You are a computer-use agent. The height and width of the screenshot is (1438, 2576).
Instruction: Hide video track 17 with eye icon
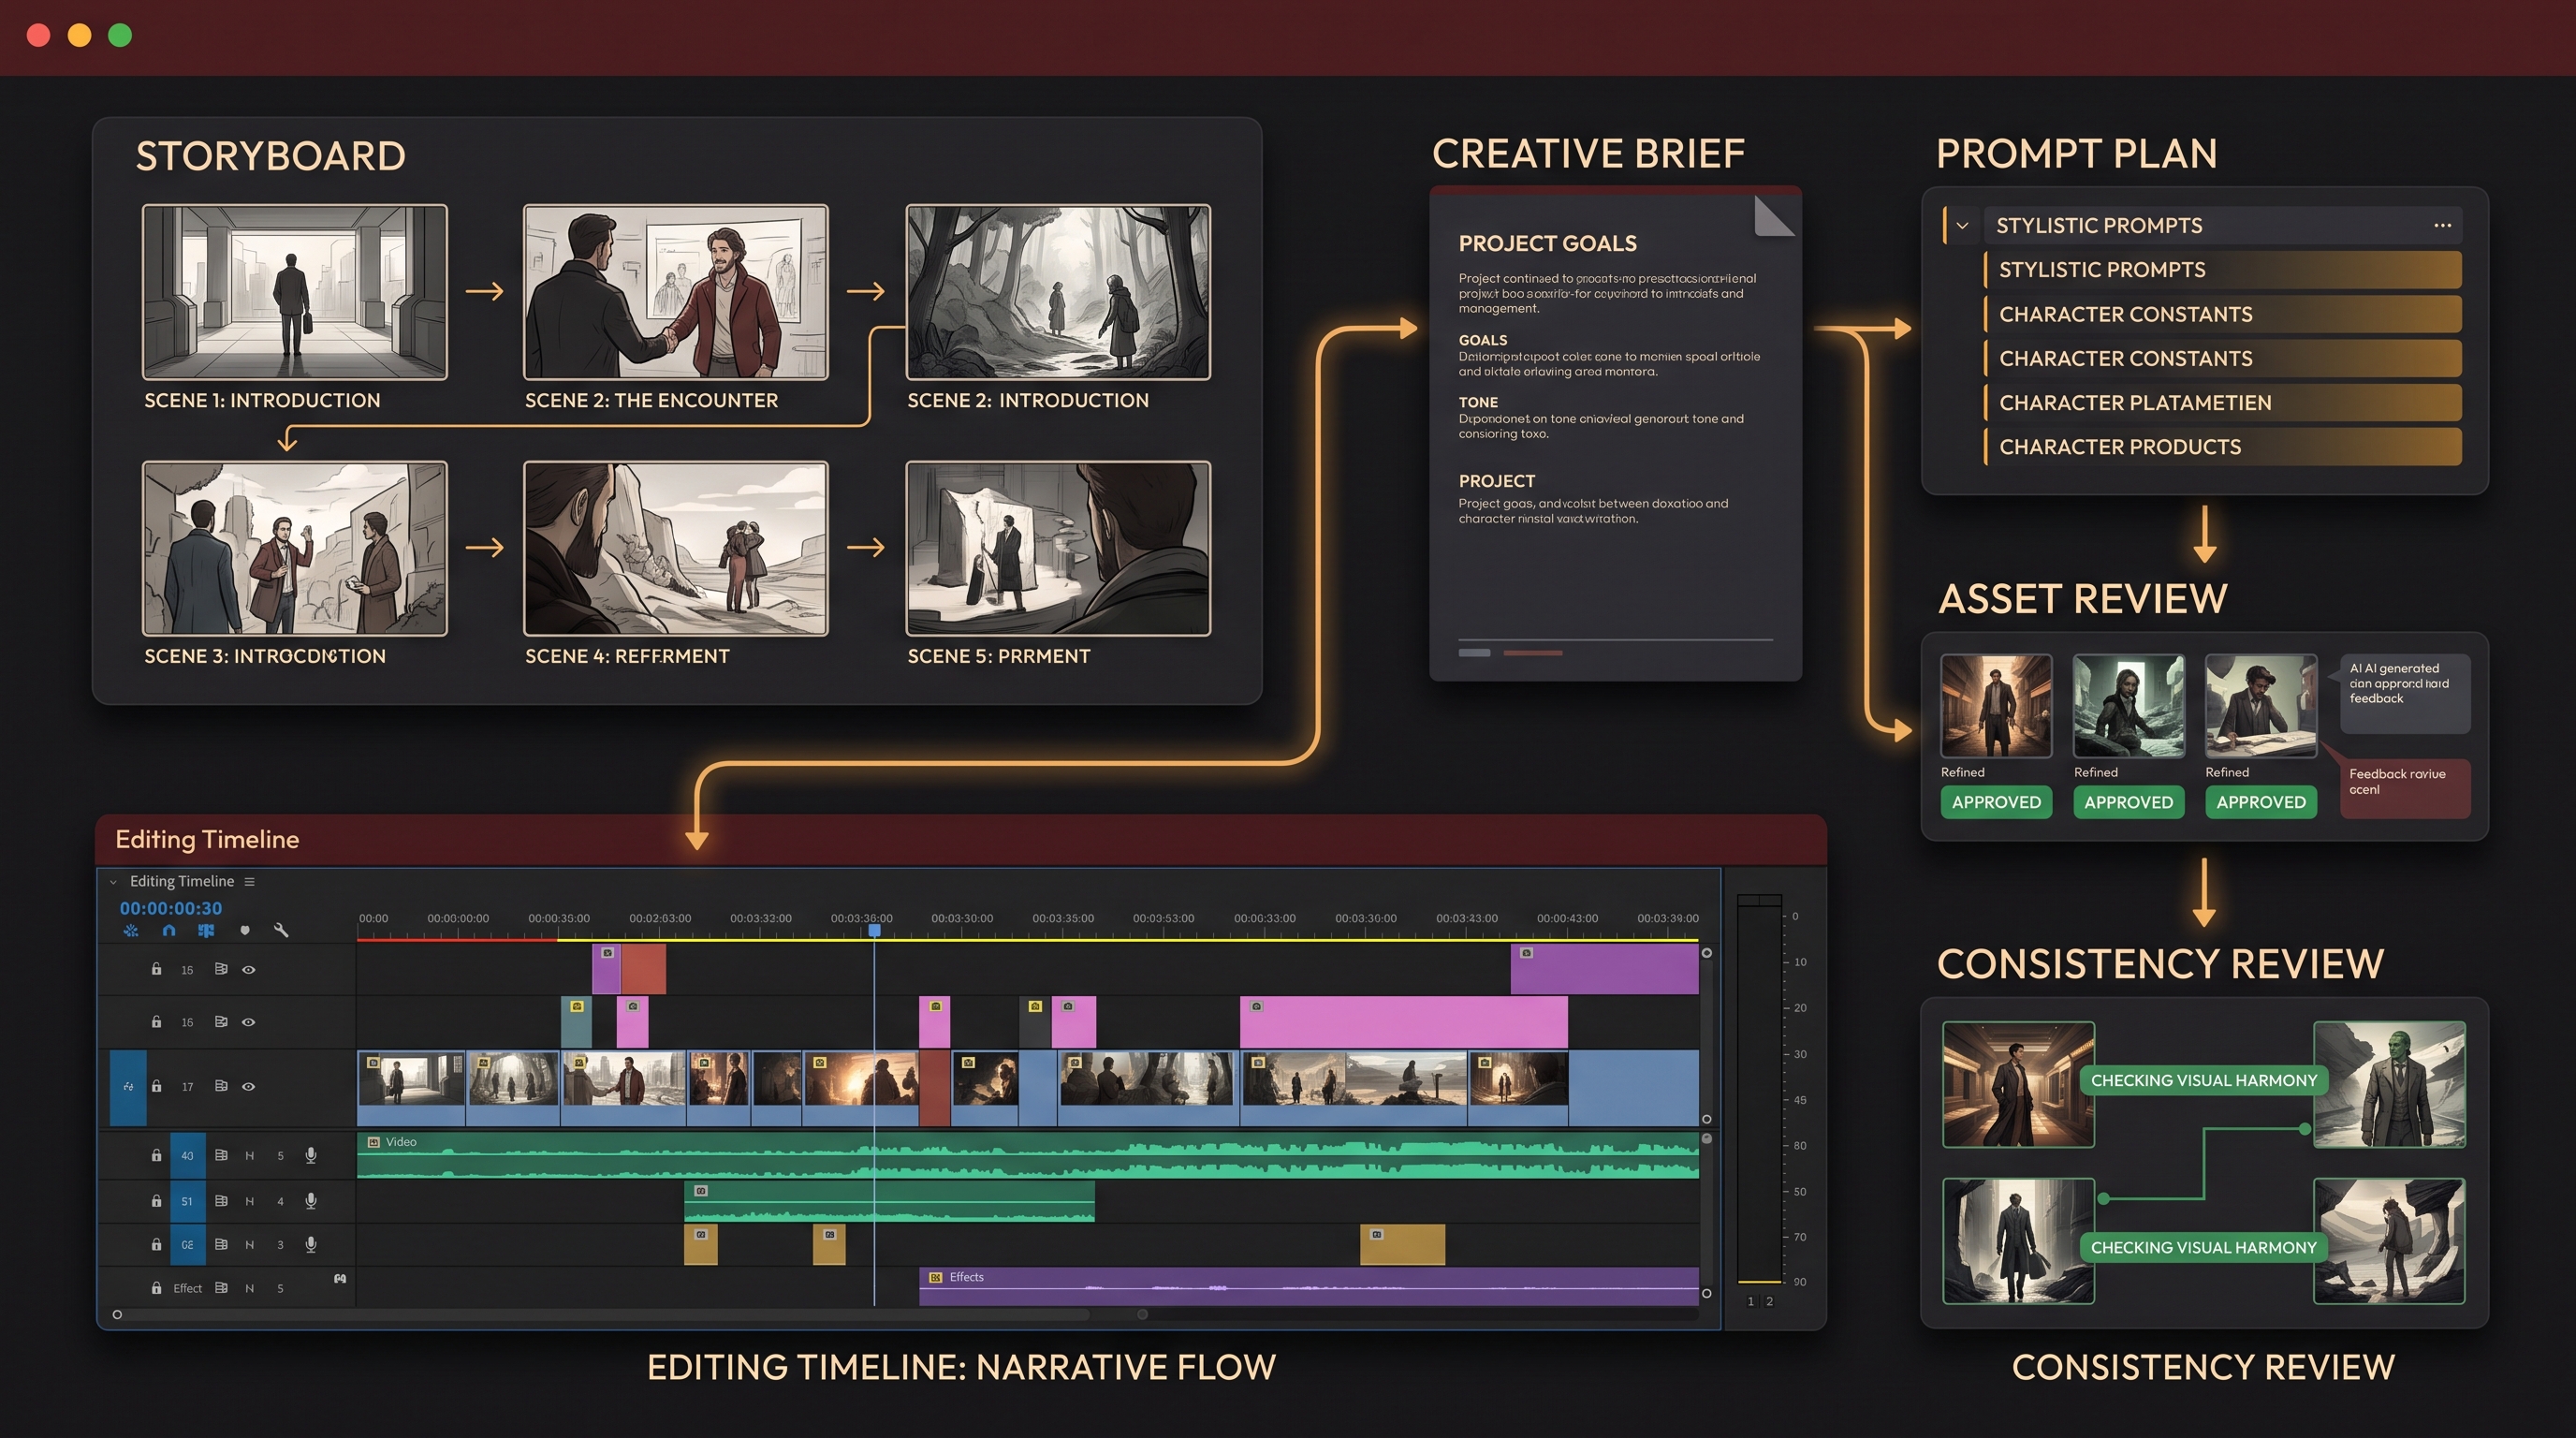tap(249, 1086)
